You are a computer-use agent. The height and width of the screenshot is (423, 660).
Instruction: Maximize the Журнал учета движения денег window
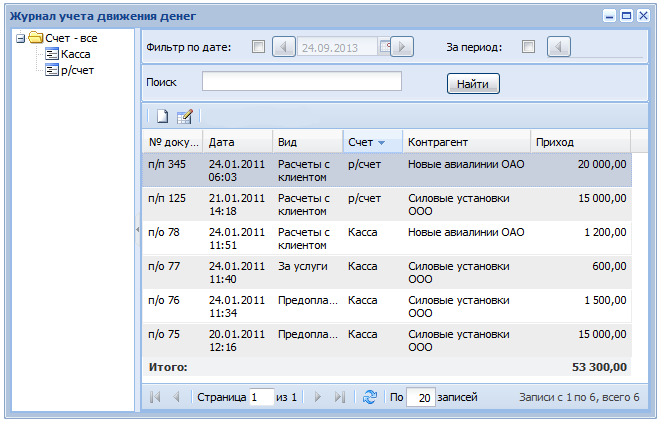tap(626, 16)
